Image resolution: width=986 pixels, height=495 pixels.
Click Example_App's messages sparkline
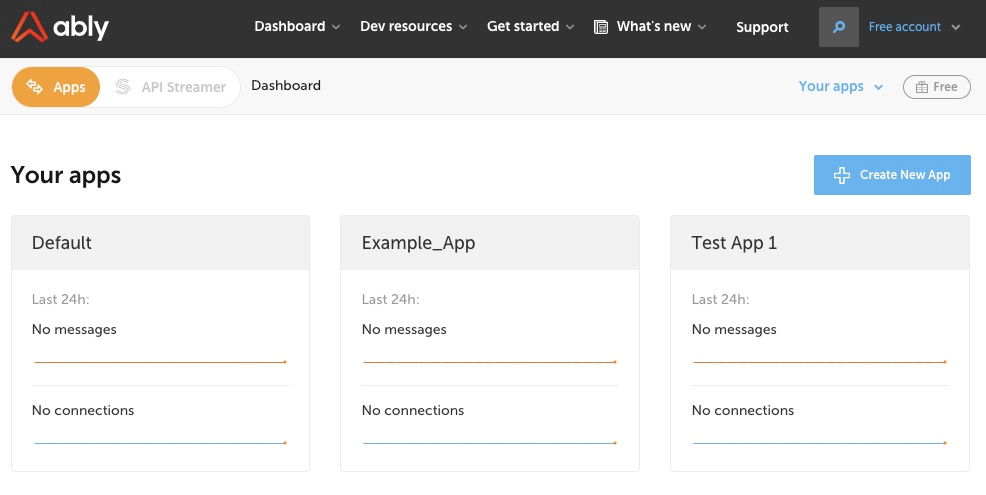point(490,362)
